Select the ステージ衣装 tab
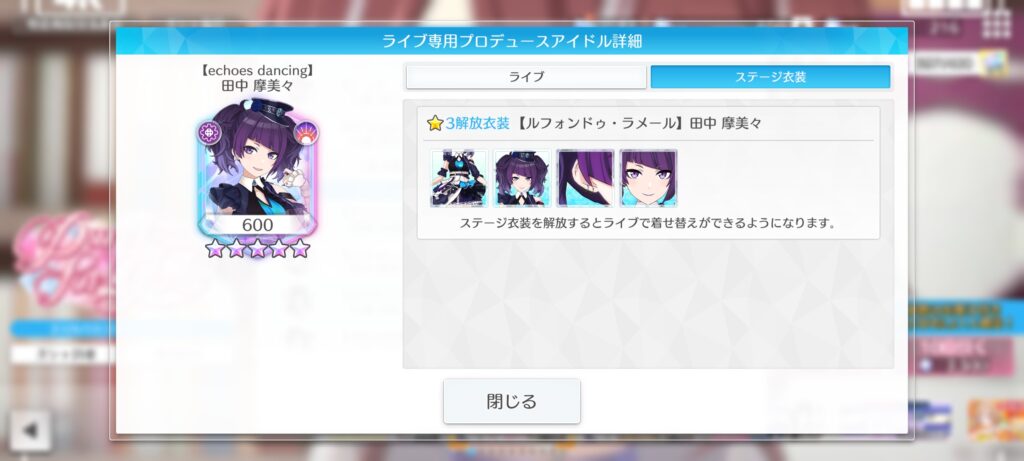Viewport: 1024px width, 461px height. coord(770,77)
